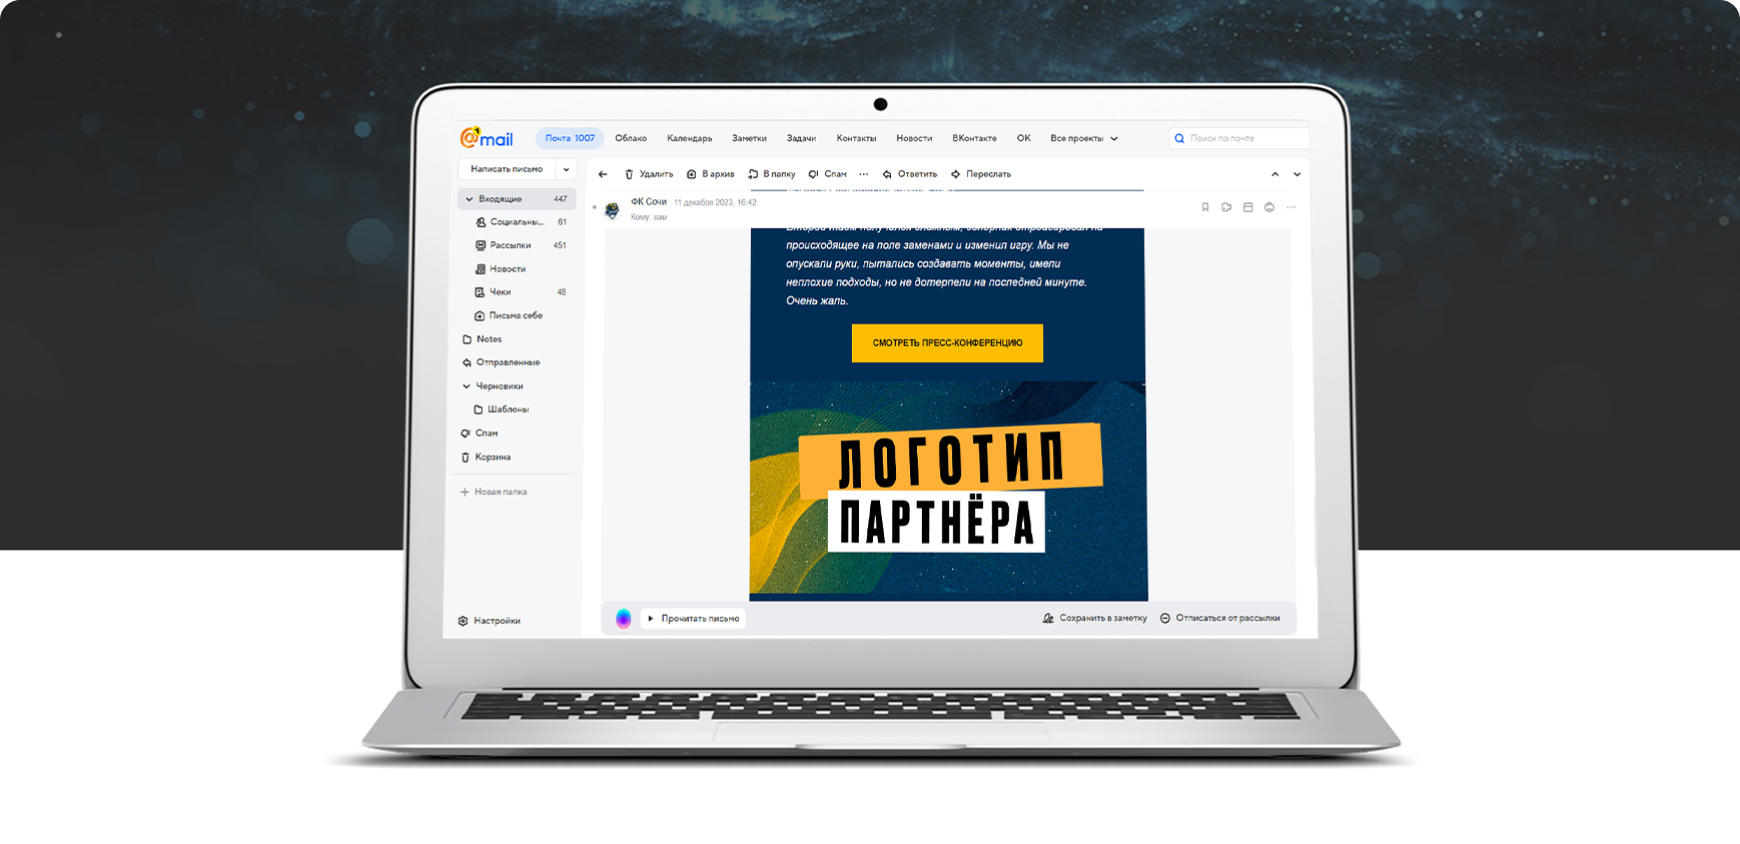
Task: Open ВКонтакте link in the top menu
Action: click(974, 138)
